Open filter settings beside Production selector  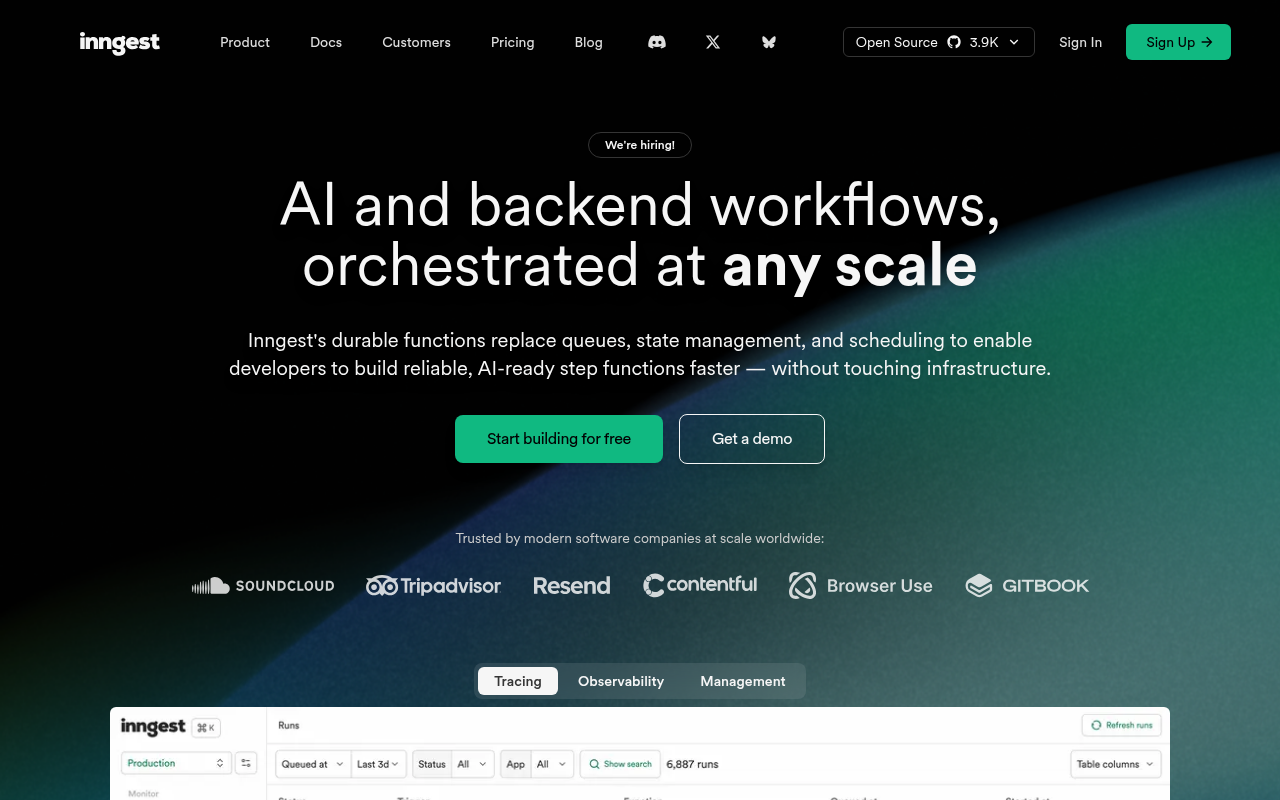pos(246,762)
